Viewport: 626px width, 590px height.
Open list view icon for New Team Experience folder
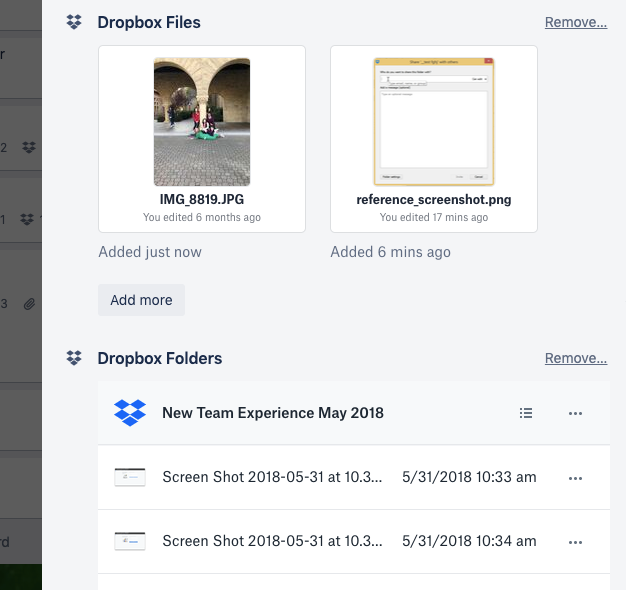(x=526, y=413)
